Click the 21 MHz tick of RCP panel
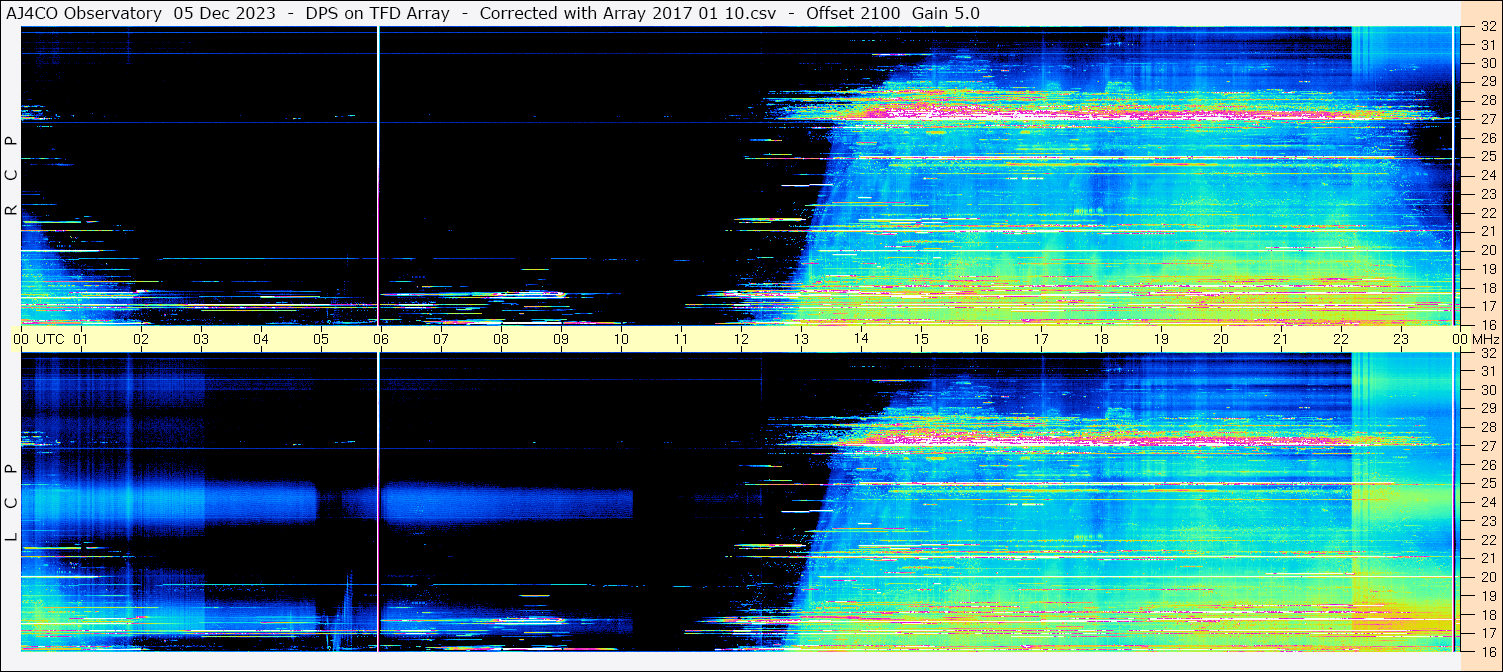The height and width of the screenshot is (672, 1503). point(1487,232)
